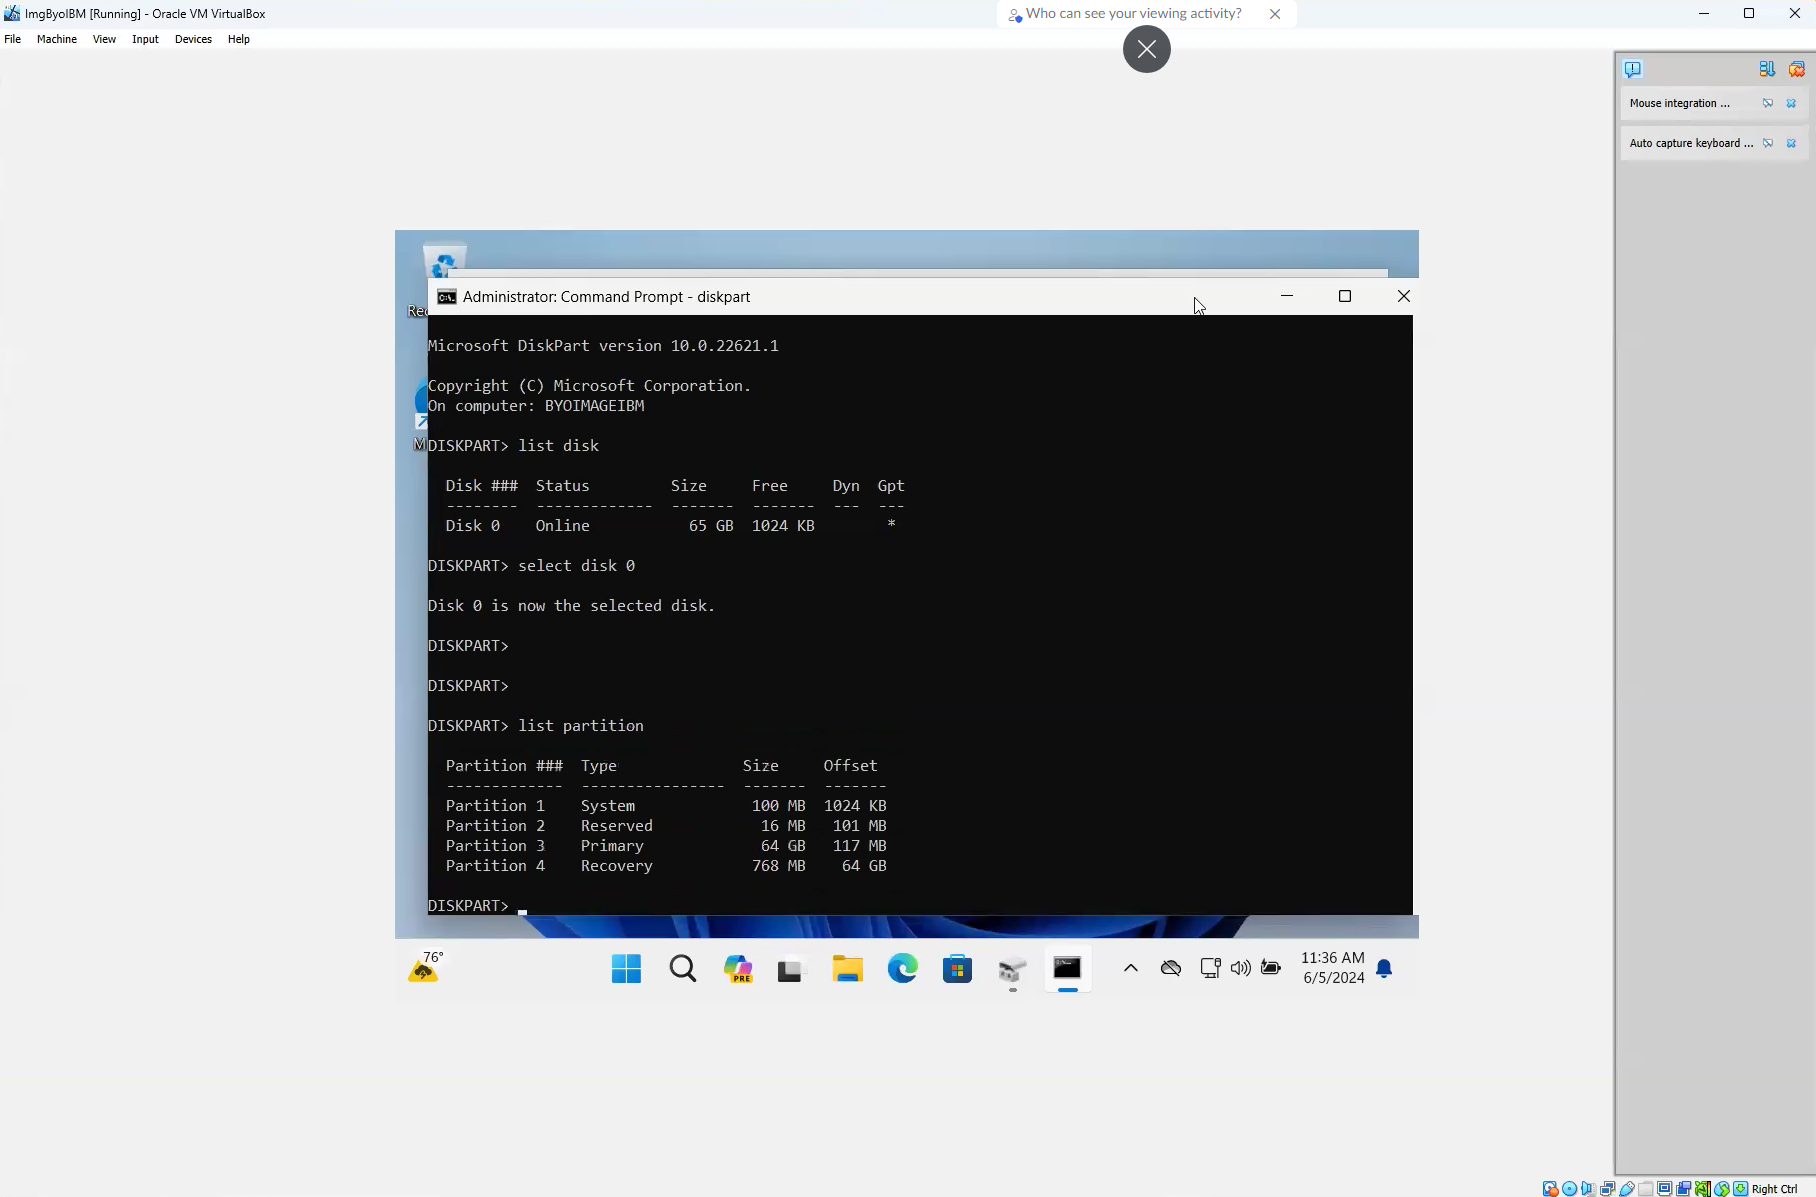Click the 'Partition 1' System row
Viewport: 1816px width, 1197px height.
(666, 806)
